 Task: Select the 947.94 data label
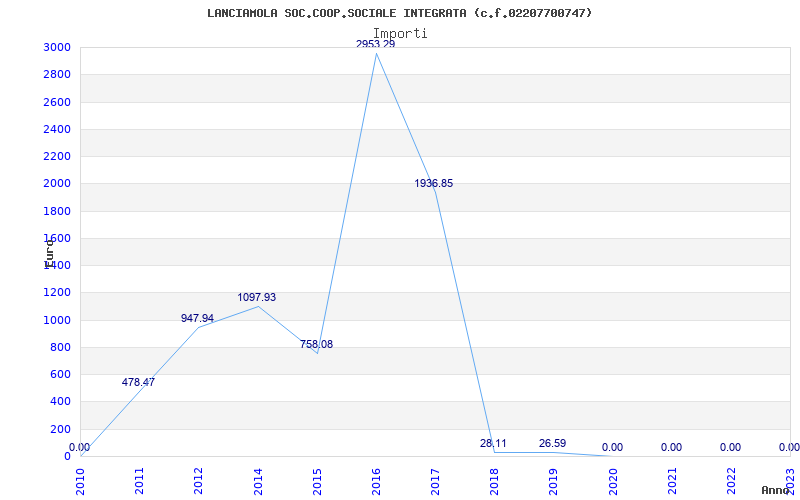197,318
